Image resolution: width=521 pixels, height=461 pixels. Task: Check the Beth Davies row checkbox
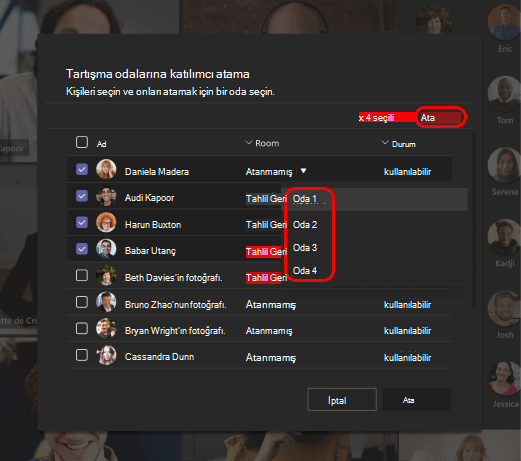coord(82,275)
